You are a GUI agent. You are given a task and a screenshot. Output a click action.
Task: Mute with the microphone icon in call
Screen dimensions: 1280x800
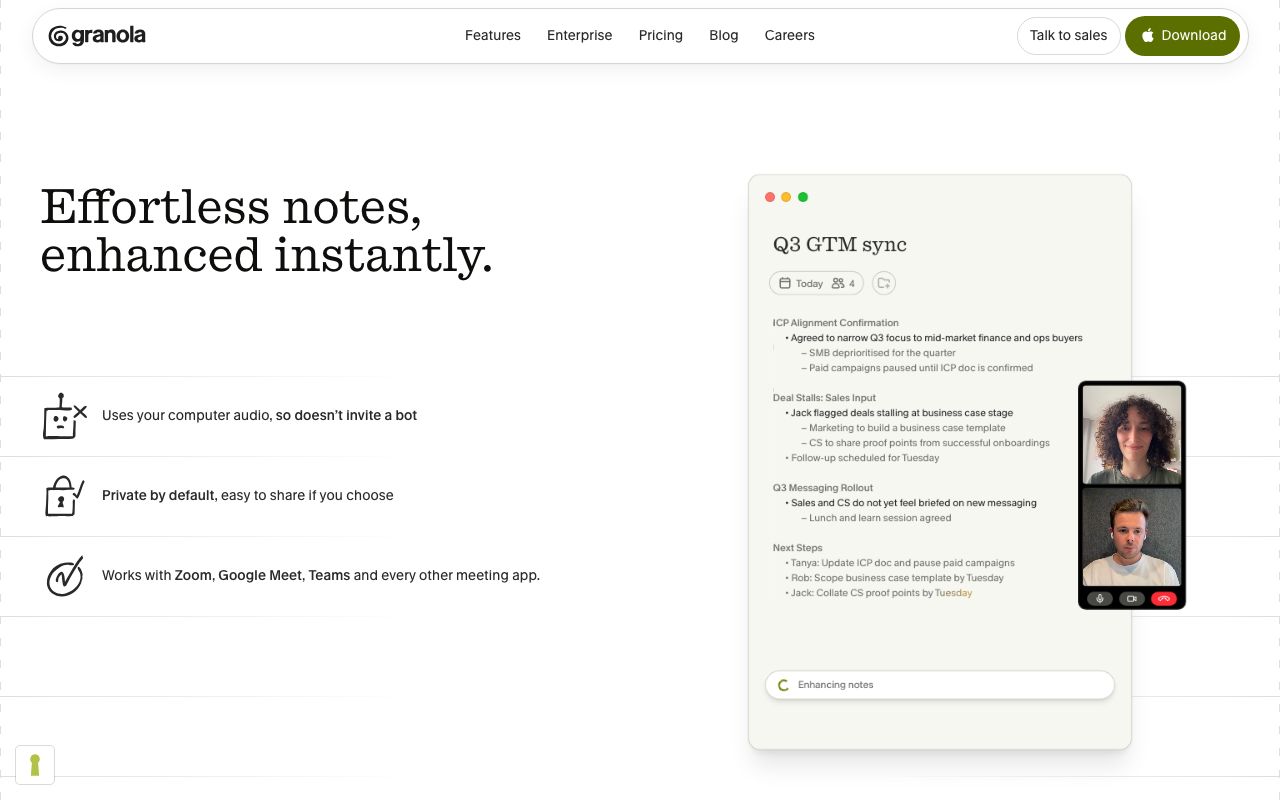pyautogui.click(x=1100, y=599)
